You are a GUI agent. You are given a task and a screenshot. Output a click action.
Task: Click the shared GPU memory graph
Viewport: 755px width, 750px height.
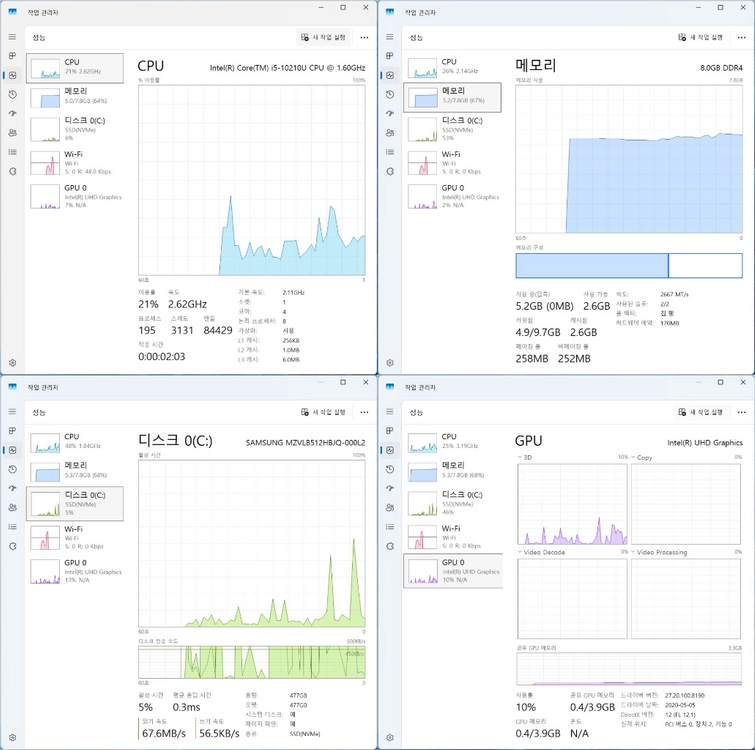pyautogui.click(x=629, y=669)
